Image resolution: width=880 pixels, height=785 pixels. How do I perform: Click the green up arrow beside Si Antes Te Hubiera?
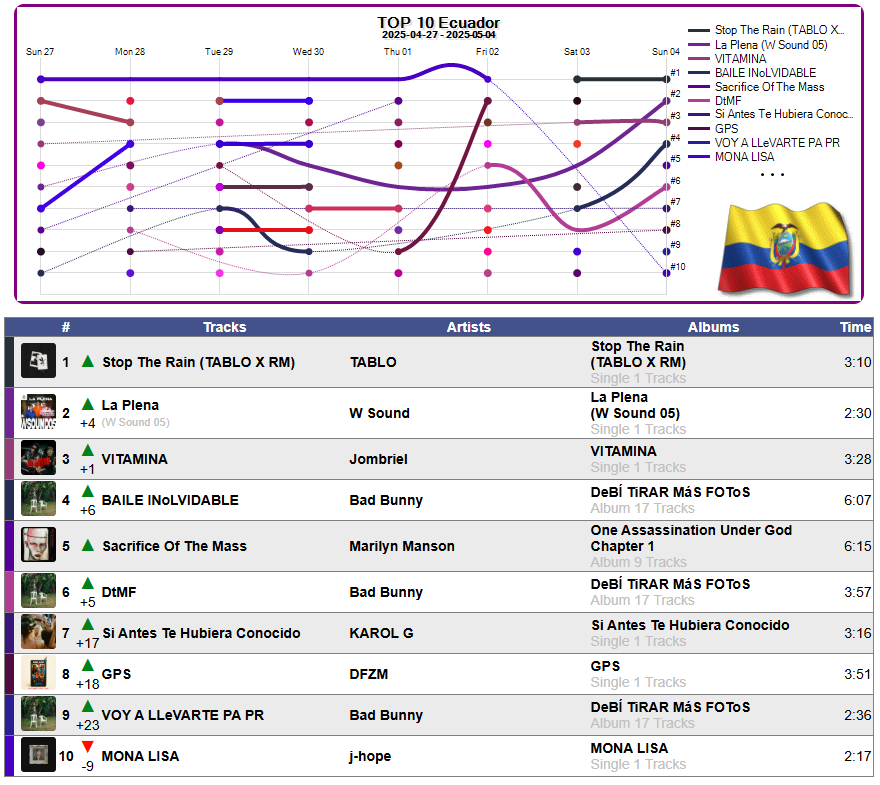coord(88,625)
